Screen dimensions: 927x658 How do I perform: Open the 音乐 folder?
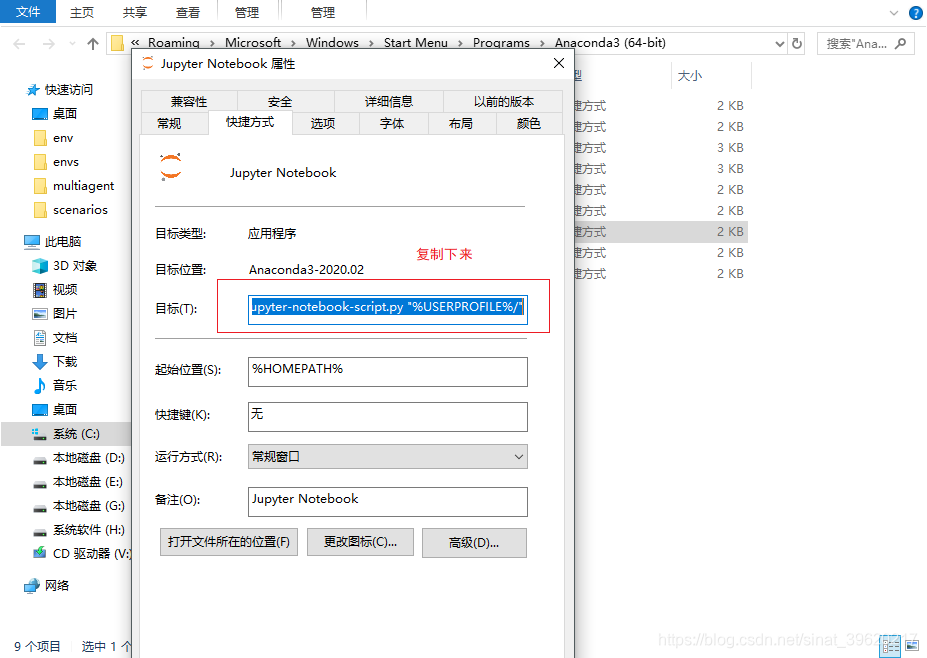click(54, 385)
